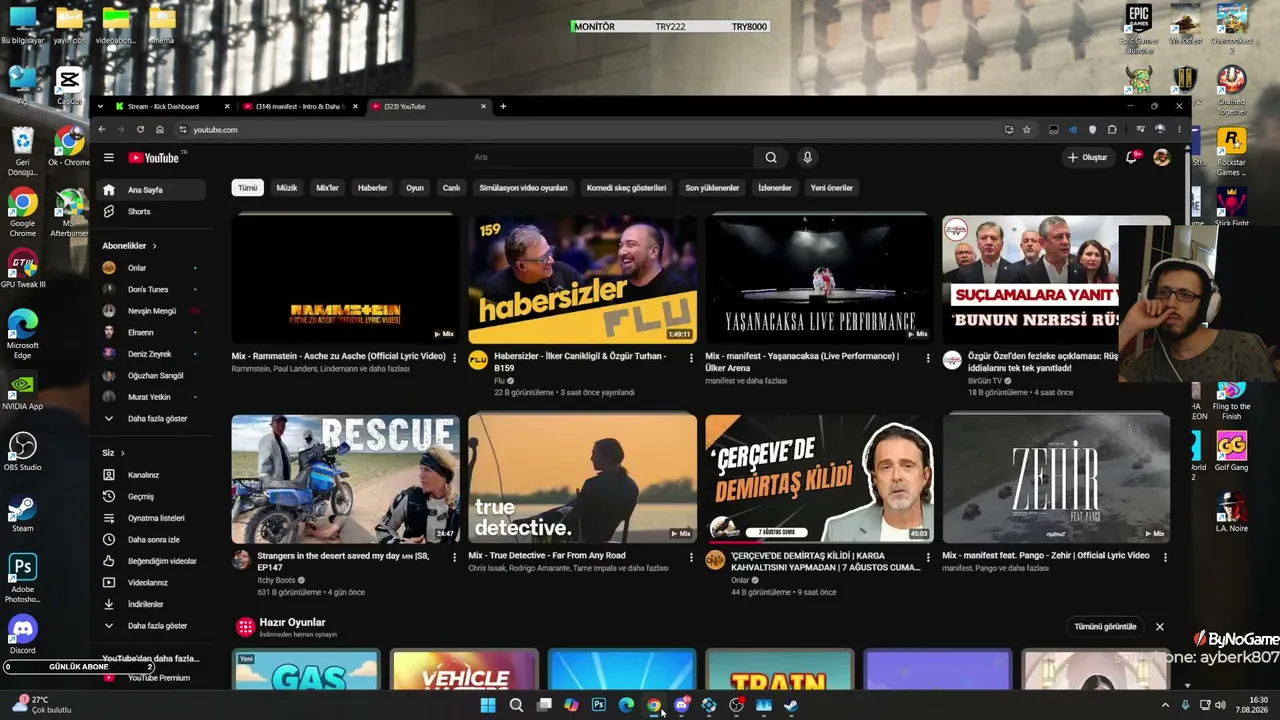Image resolution: width=1280 pixels, height=720 pixels.
Task: Open Discord from the taskbar
Action: coord(682,705)
